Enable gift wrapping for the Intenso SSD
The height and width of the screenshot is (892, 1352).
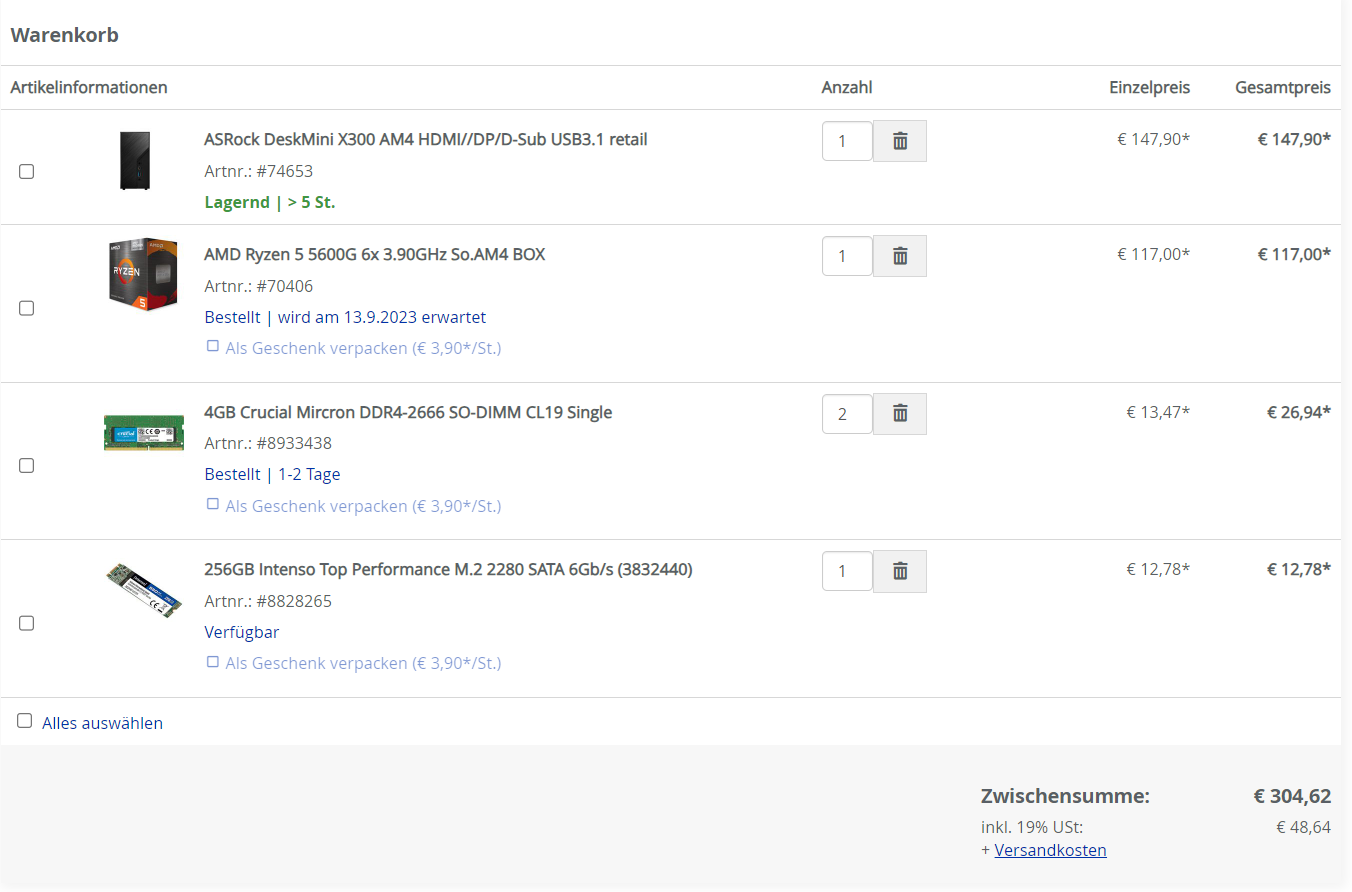[212, 660]
